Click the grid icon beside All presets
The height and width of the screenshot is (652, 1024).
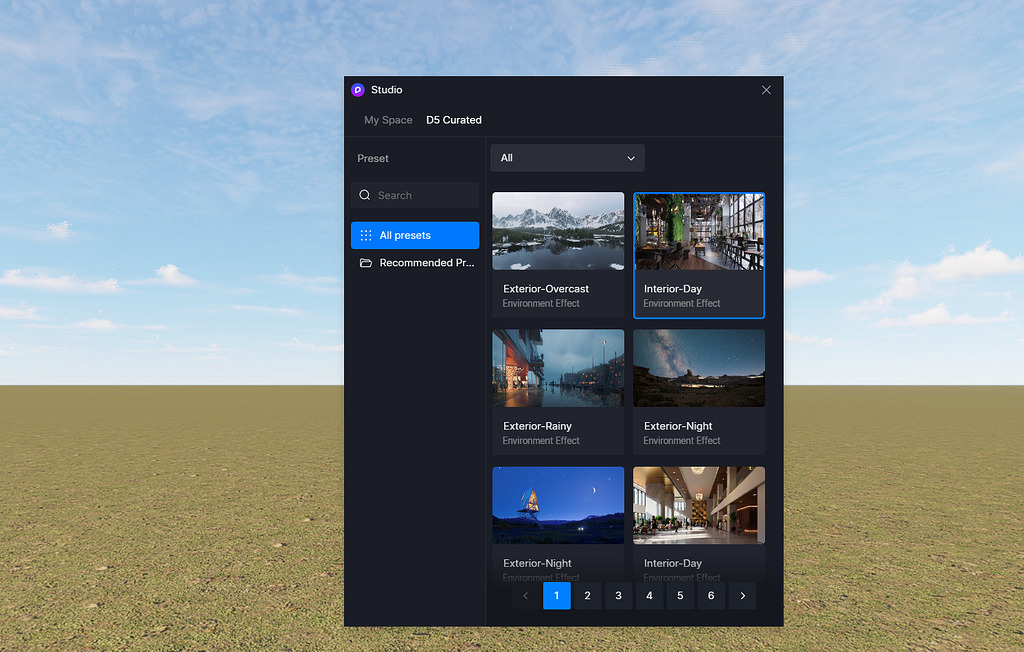click(x=366, y=236)
